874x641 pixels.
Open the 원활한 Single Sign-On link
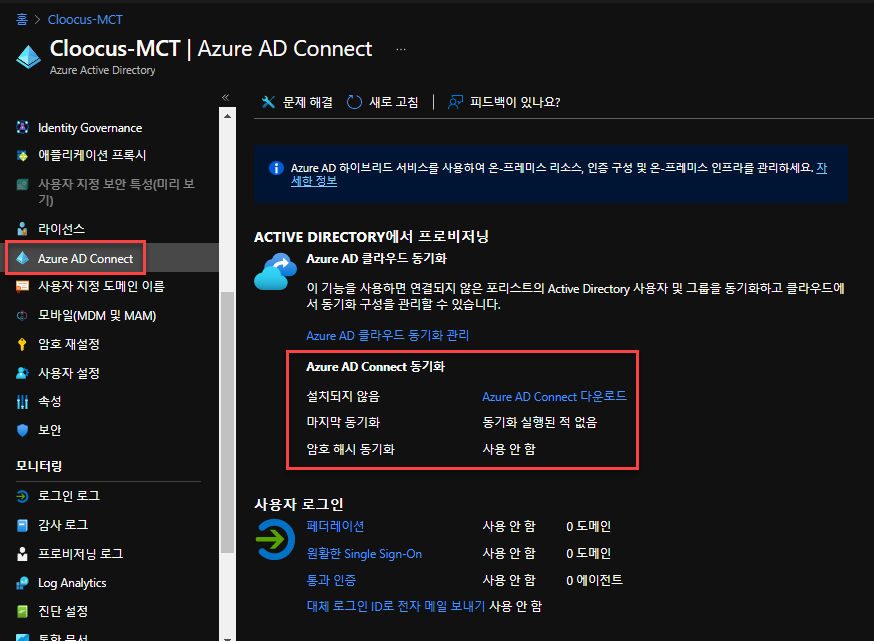pyautogui.click(x=364, y=553)
